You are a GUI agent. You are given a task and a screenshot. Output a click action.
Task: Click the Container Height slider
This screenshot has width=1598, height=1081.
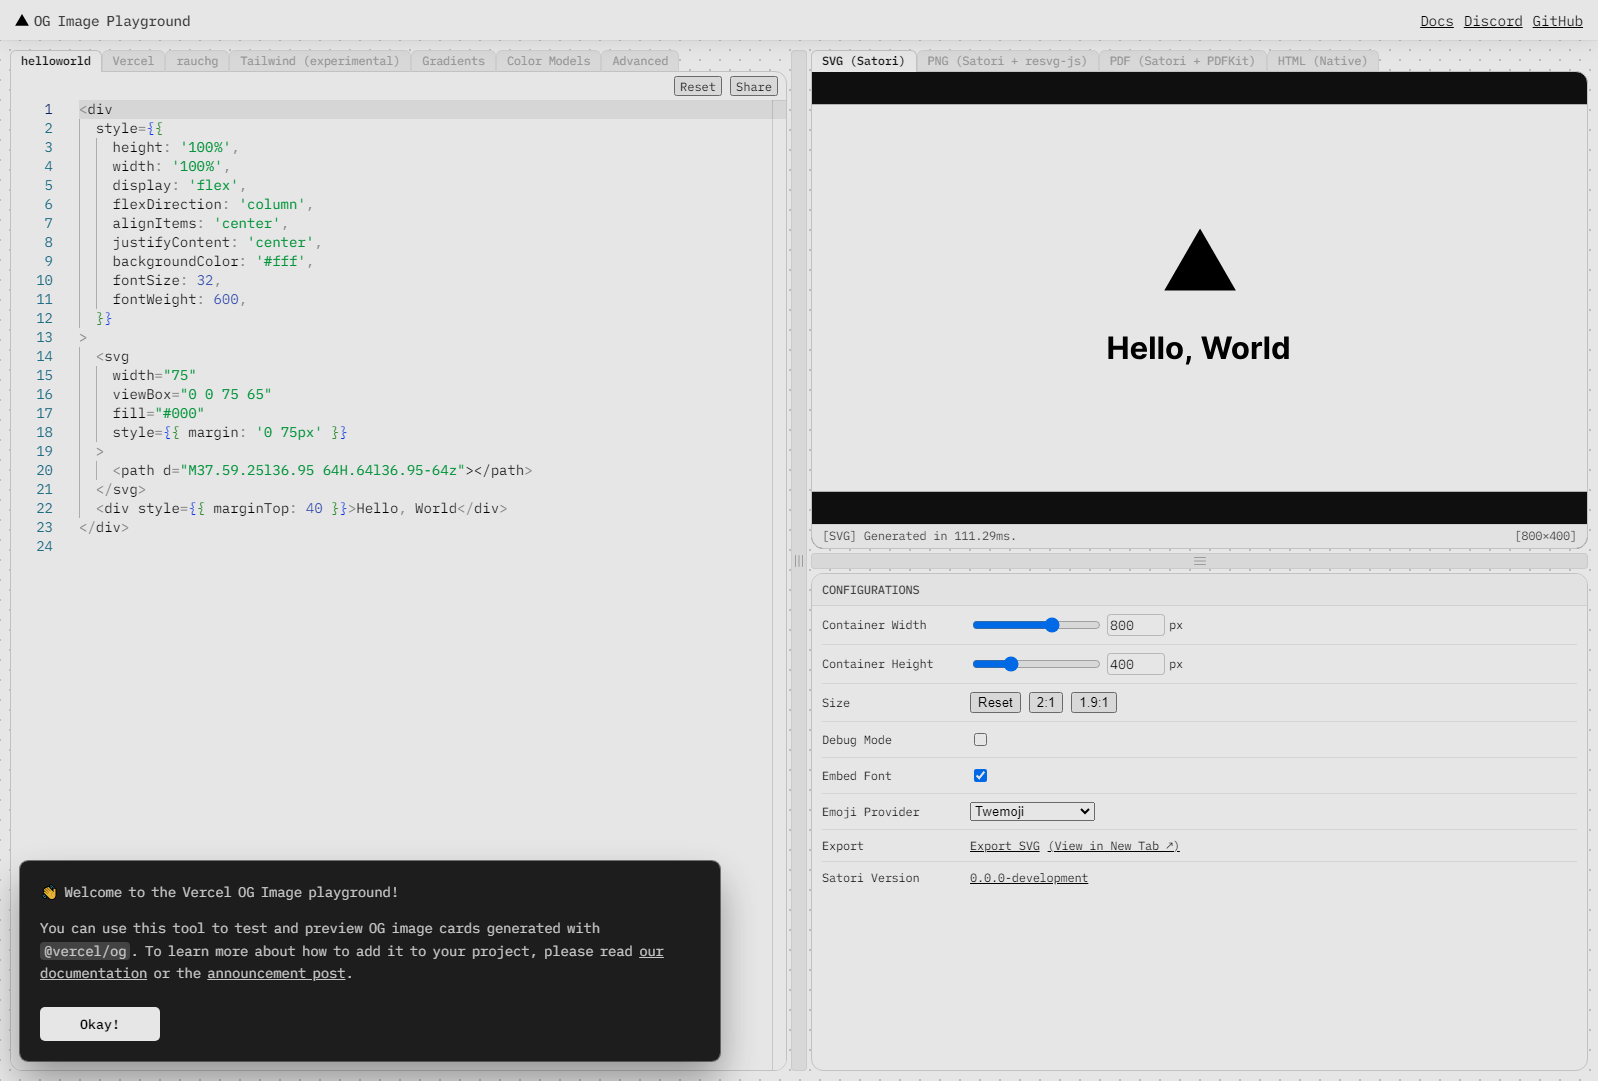[x=1036, y=664]
